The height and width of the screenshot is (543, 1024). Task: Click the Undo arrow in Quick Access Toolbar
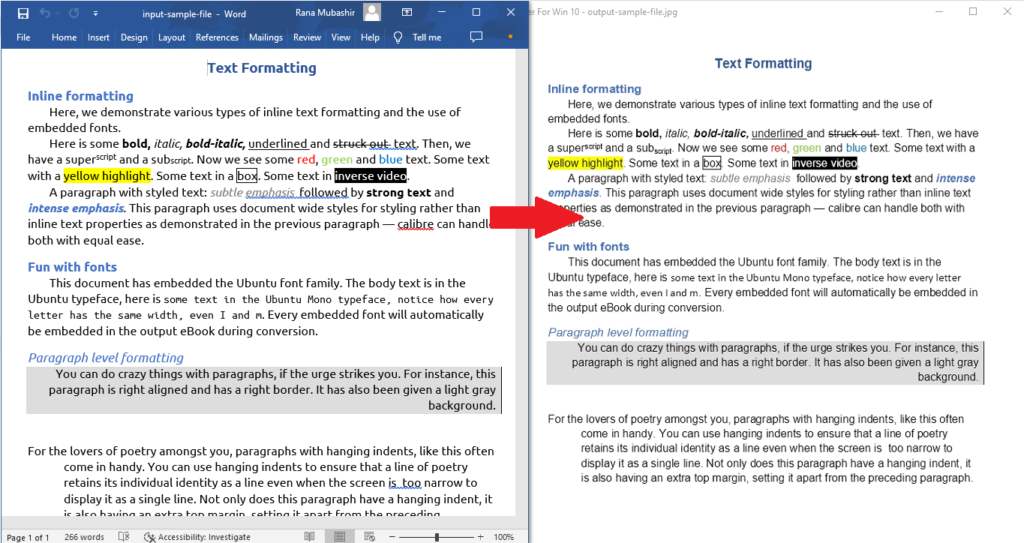coord(45,13)
